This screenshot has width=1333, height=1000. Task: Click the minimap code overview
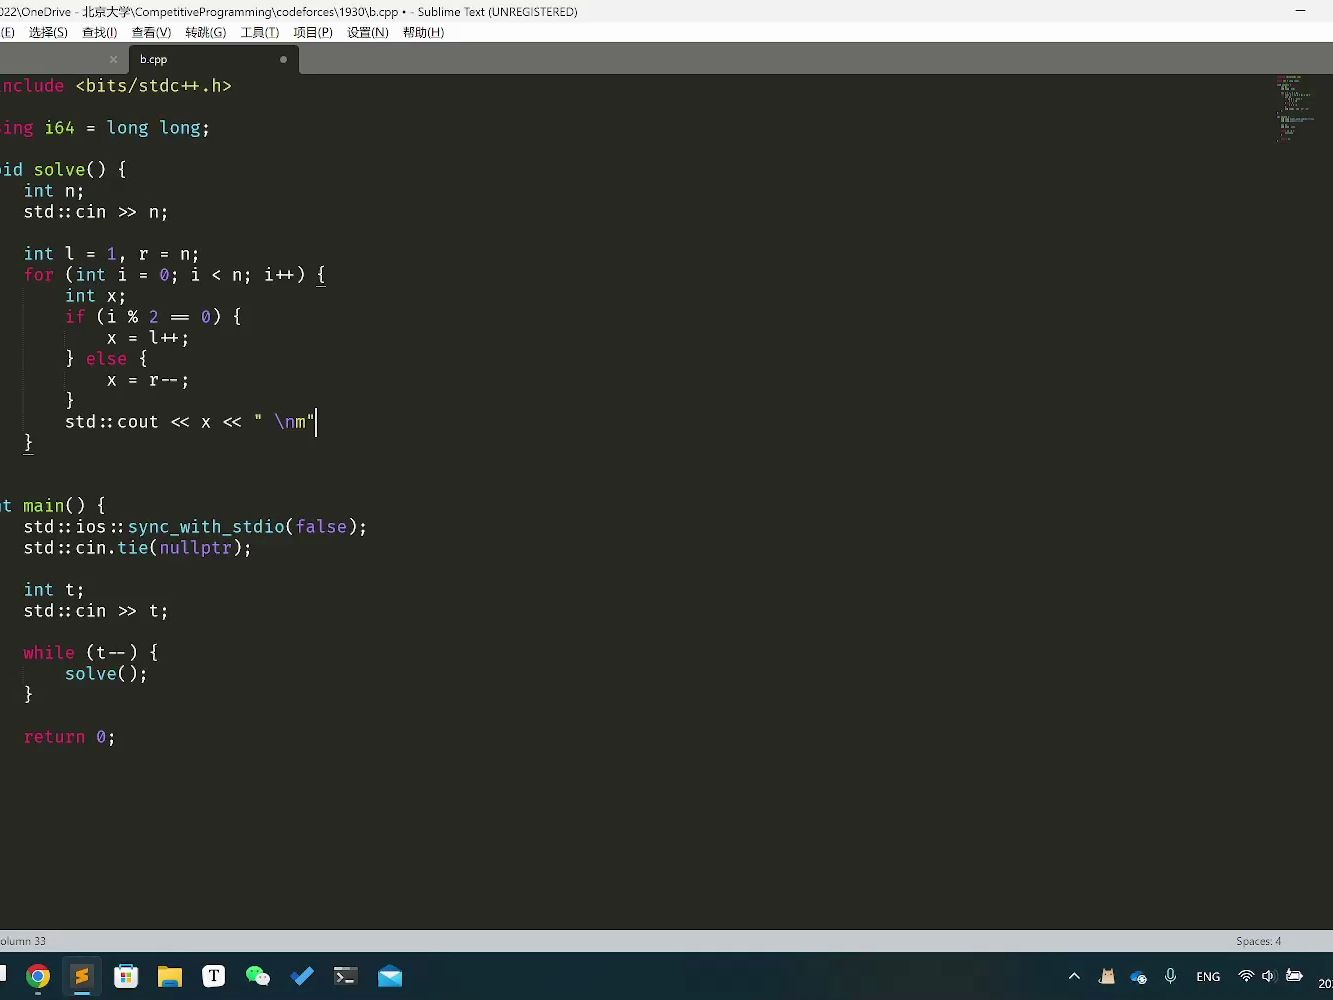(x=1295, y=108)
